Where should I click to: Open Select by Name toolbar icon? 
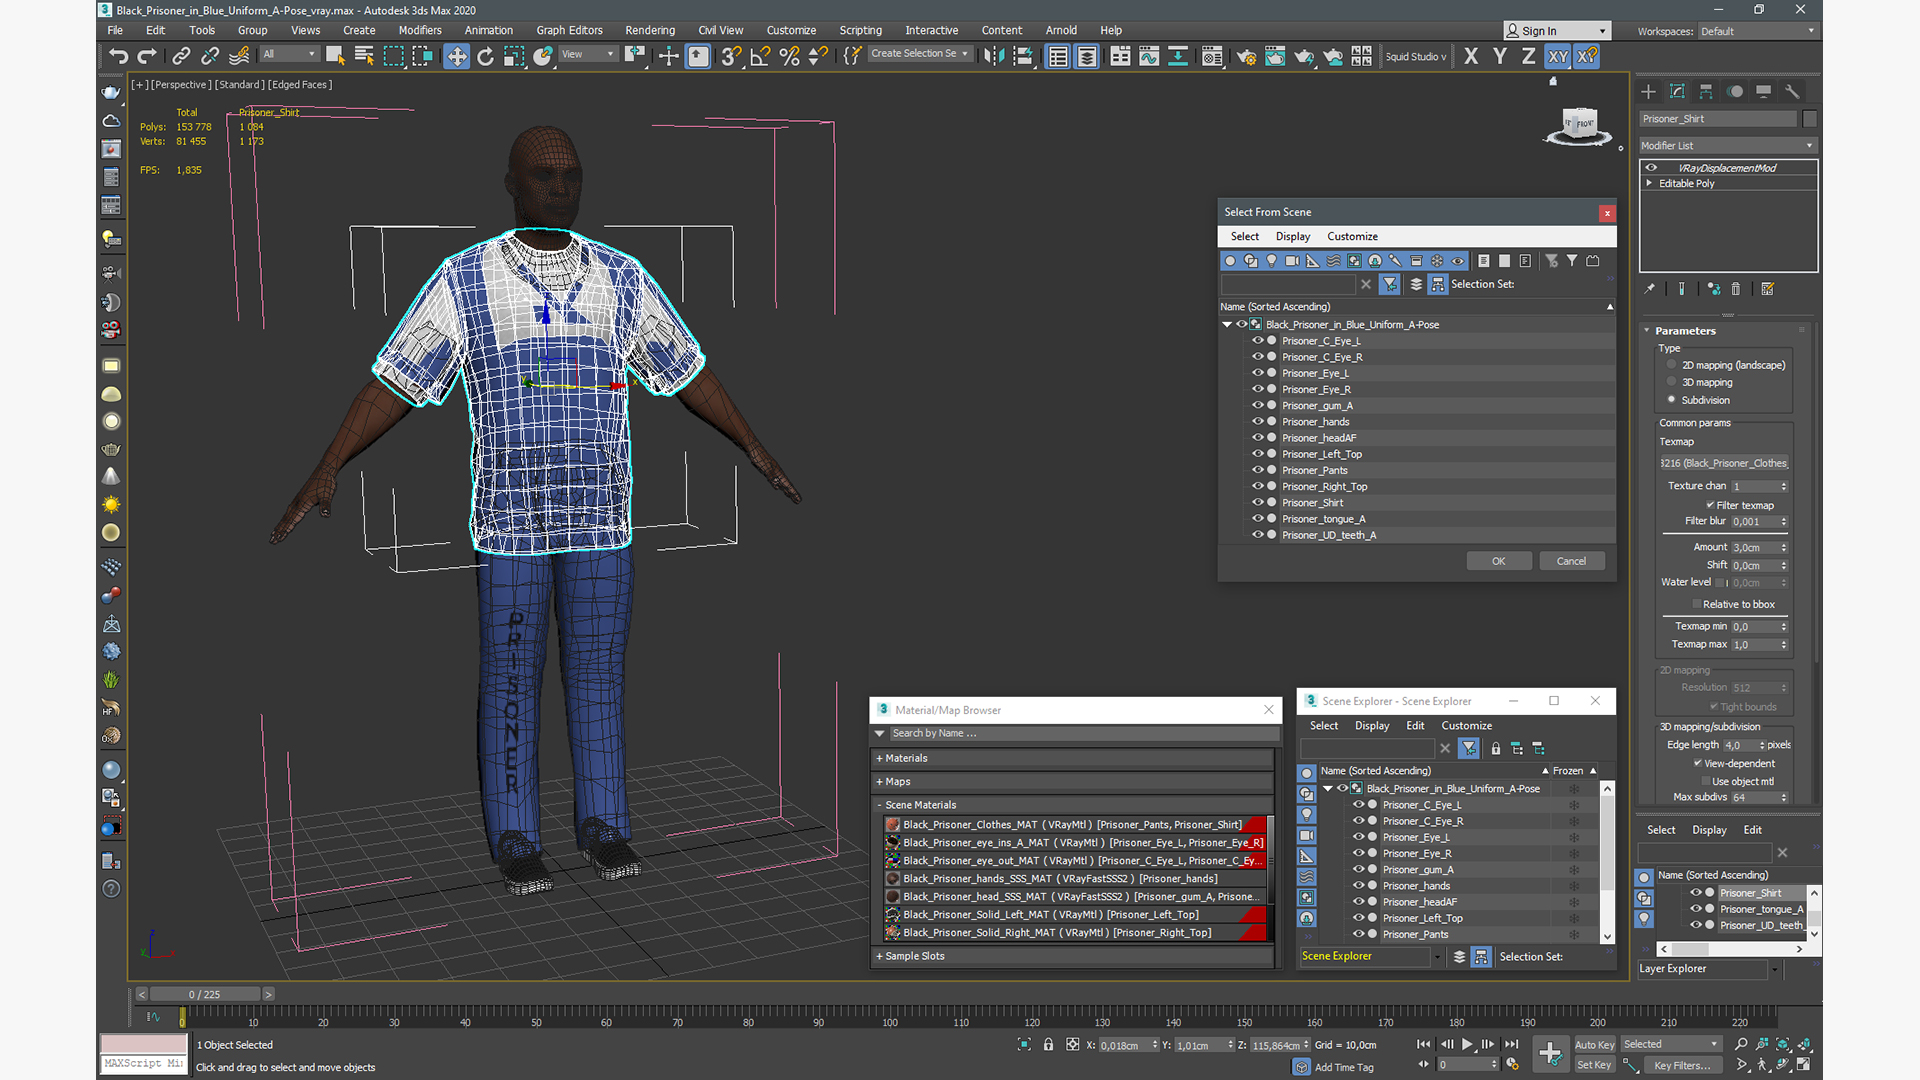pos(364,56)
